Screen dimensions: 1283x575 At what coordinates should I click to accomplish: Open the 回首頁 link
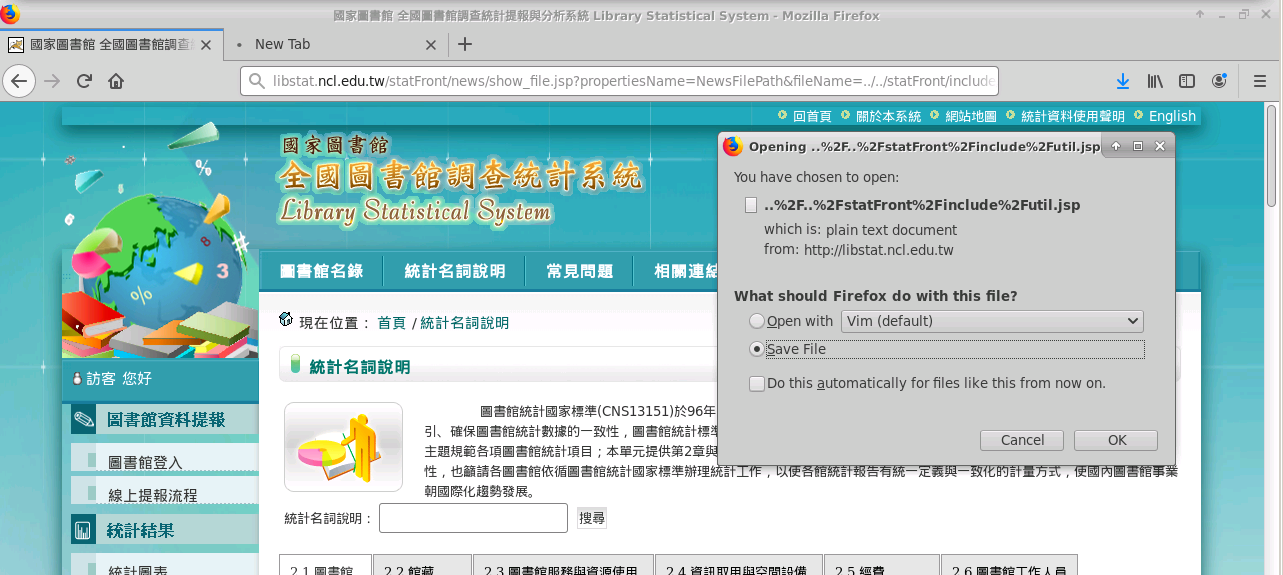(812, 116)
